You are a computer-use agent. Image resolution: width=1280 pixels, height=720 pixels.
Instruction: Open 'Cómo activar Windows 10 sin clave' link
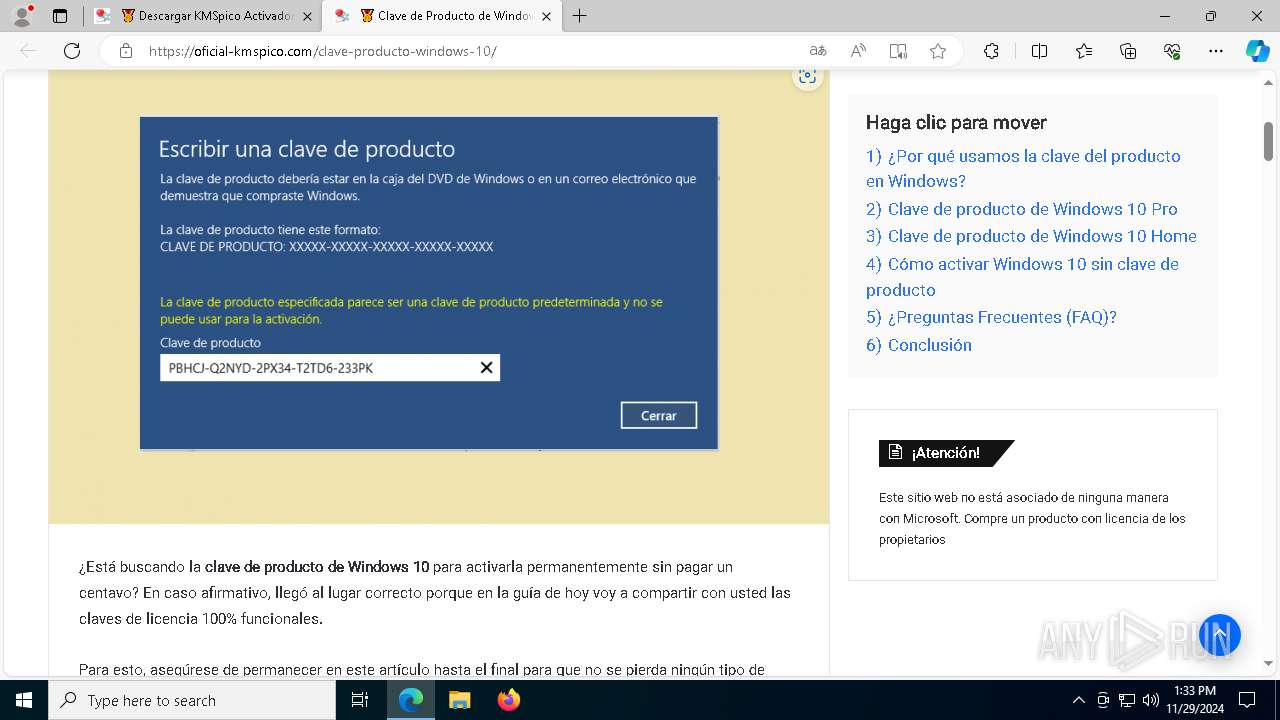1022,277
